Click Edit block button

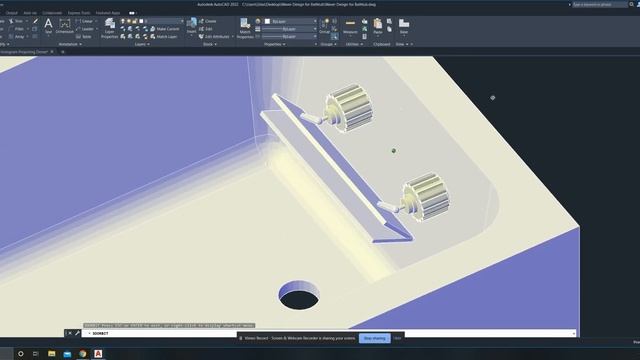[x=206, y=29]
